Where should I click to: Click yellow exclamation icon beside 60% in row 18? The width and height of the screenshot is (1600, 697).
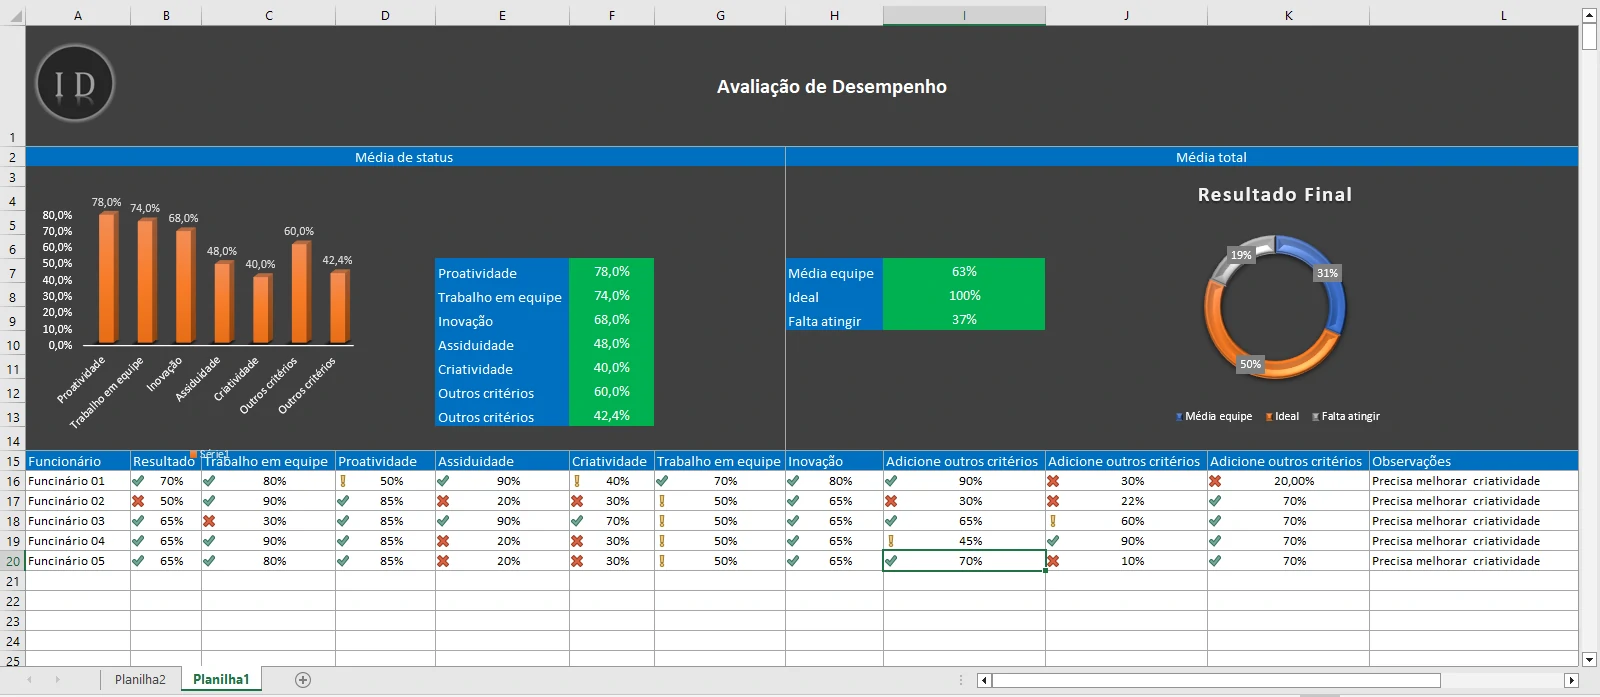coord(1052,521)
